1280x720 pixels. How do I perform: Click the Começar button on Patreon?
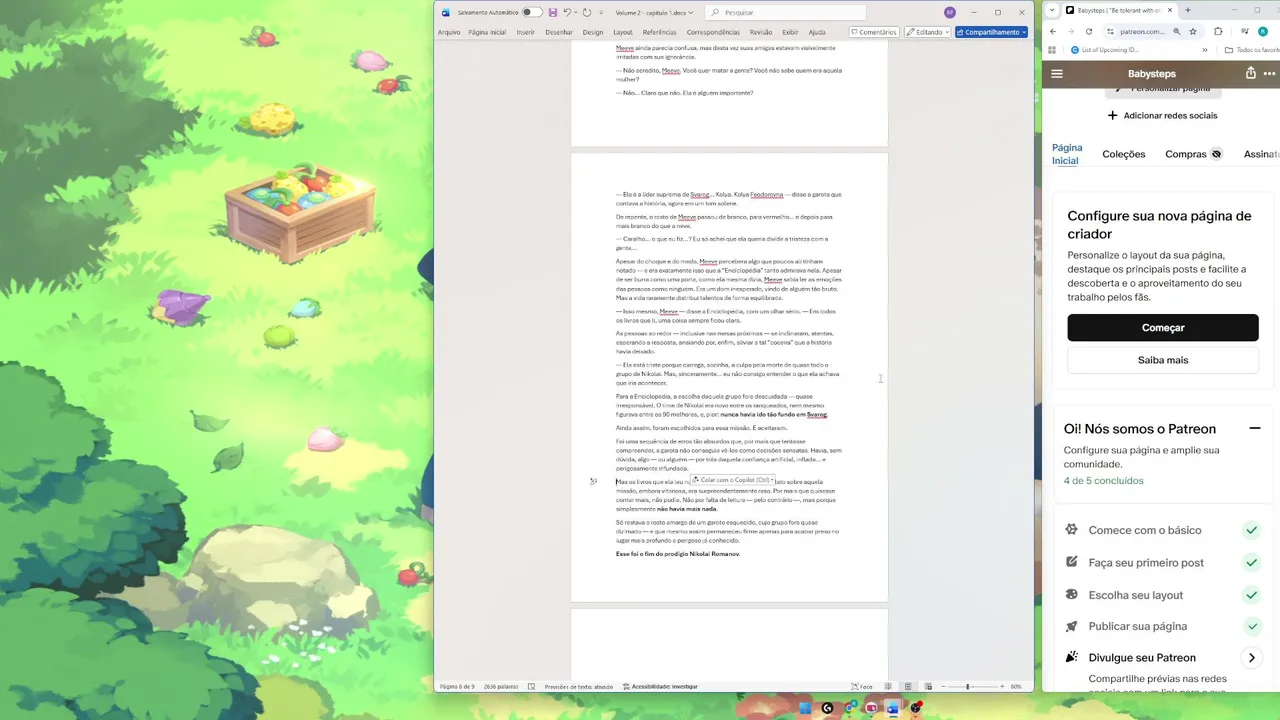point(1163,328)
